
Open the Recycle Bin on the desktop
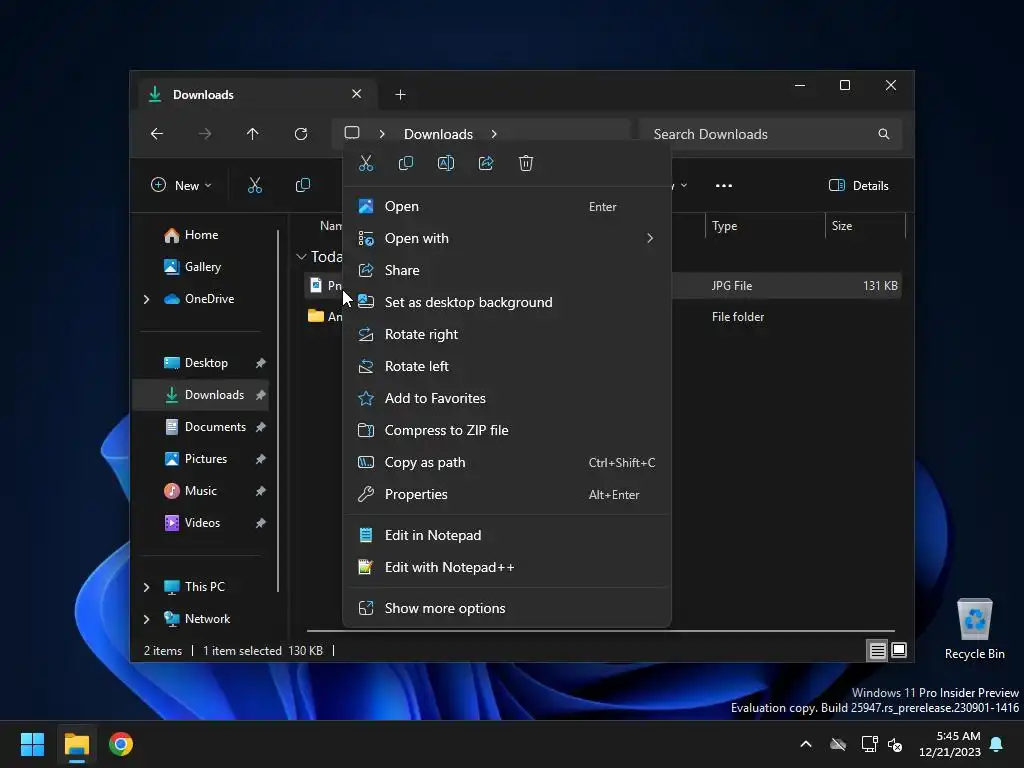click(974, 629)
